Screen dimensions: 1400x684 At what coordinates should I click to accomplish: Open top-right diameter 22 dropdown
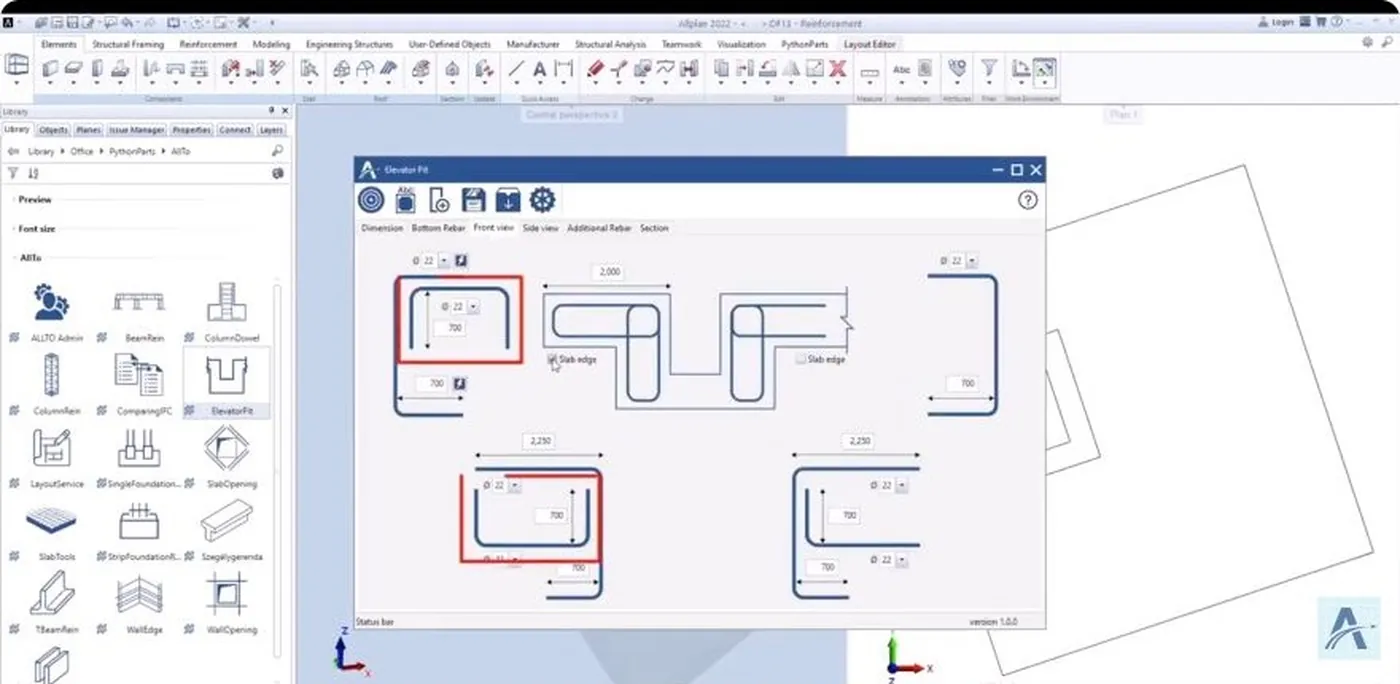(972, 260)
